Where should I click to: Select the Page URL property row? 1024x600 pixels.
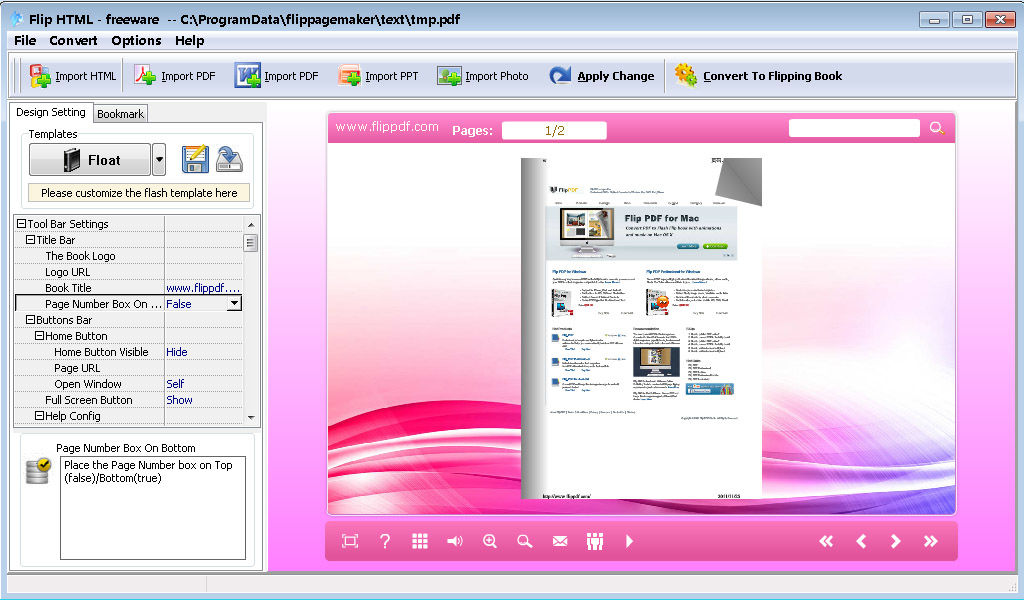tap(129, 368)
